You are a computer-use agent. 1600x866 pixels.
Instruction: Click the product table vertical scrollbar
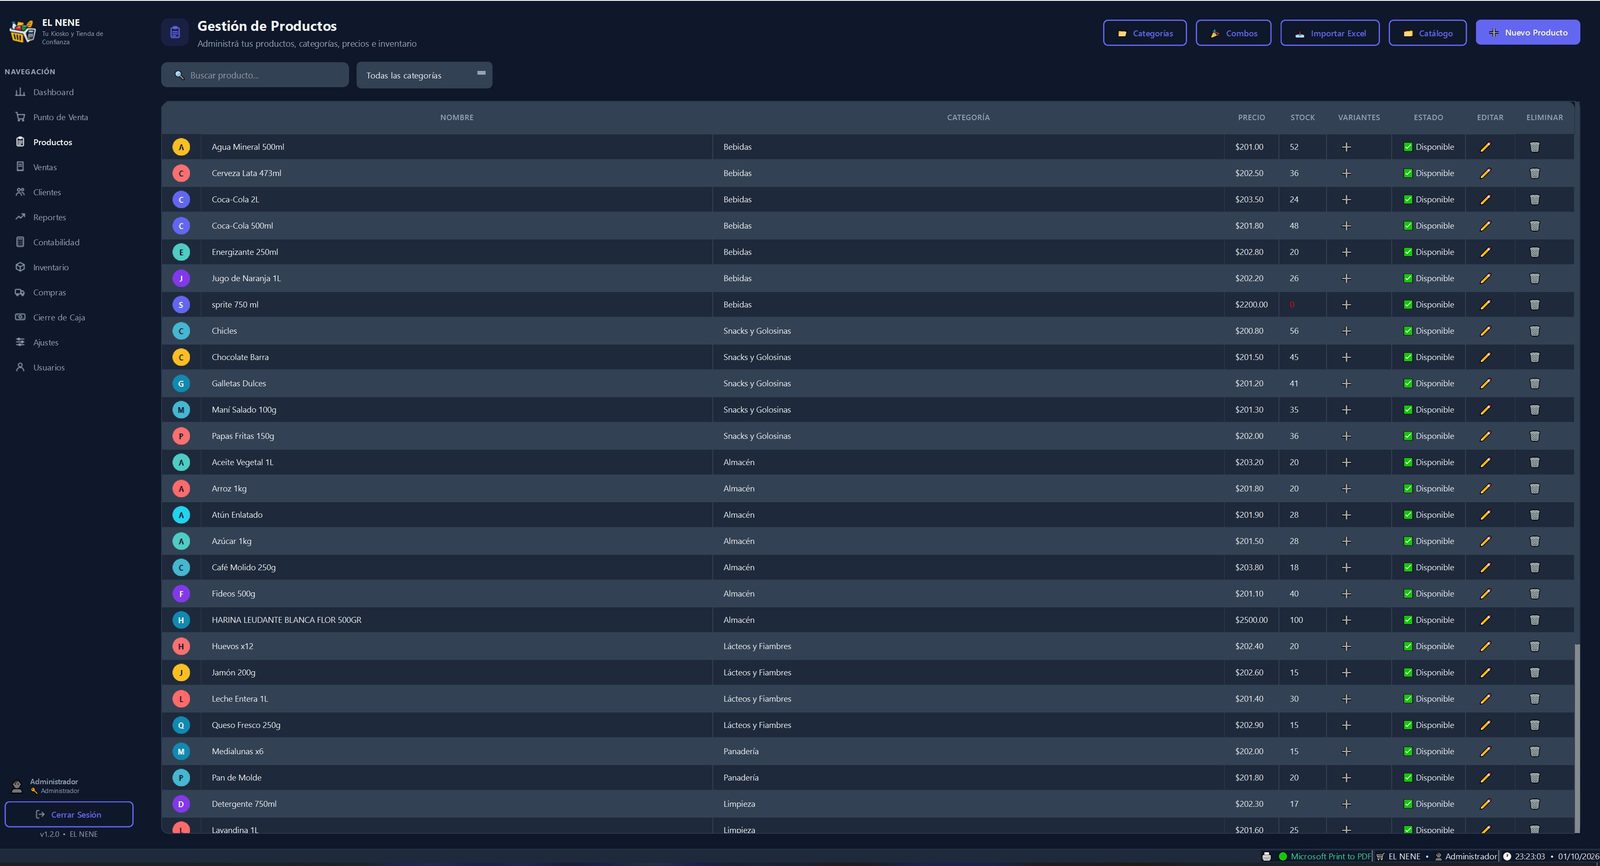click(1577, 738)
